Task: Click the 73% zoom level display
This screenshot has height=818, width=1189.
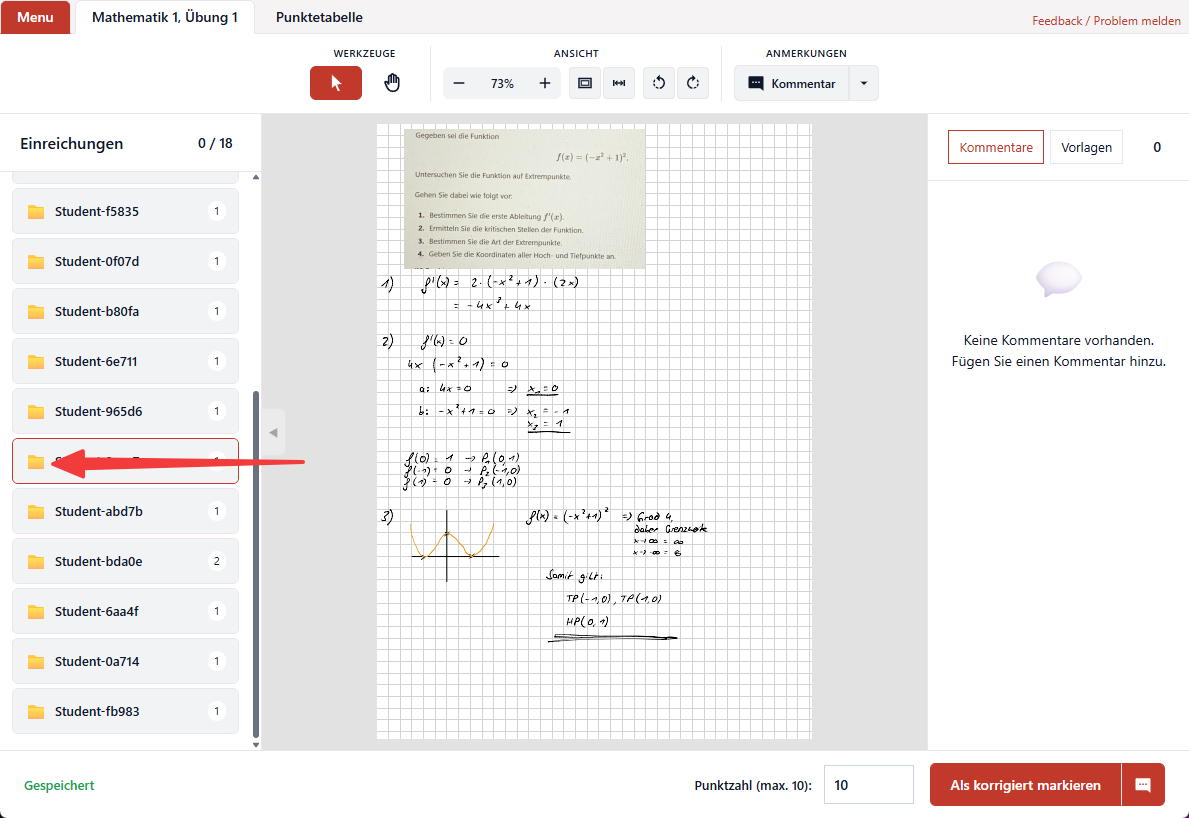Action: (x=502, y=83)
